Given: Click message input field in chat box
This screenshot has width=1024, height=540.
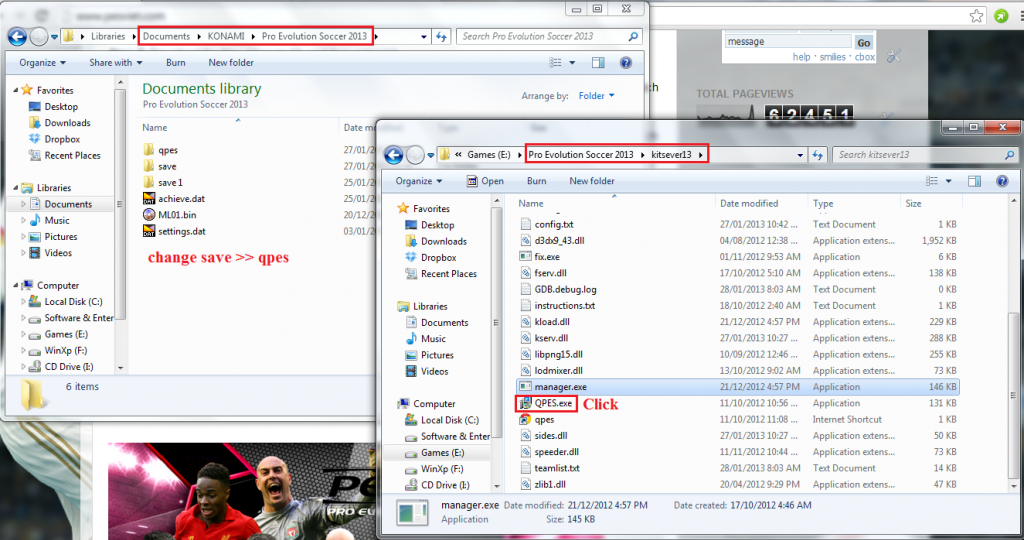Looking at the screenshot, I should (x=788, y=42).
